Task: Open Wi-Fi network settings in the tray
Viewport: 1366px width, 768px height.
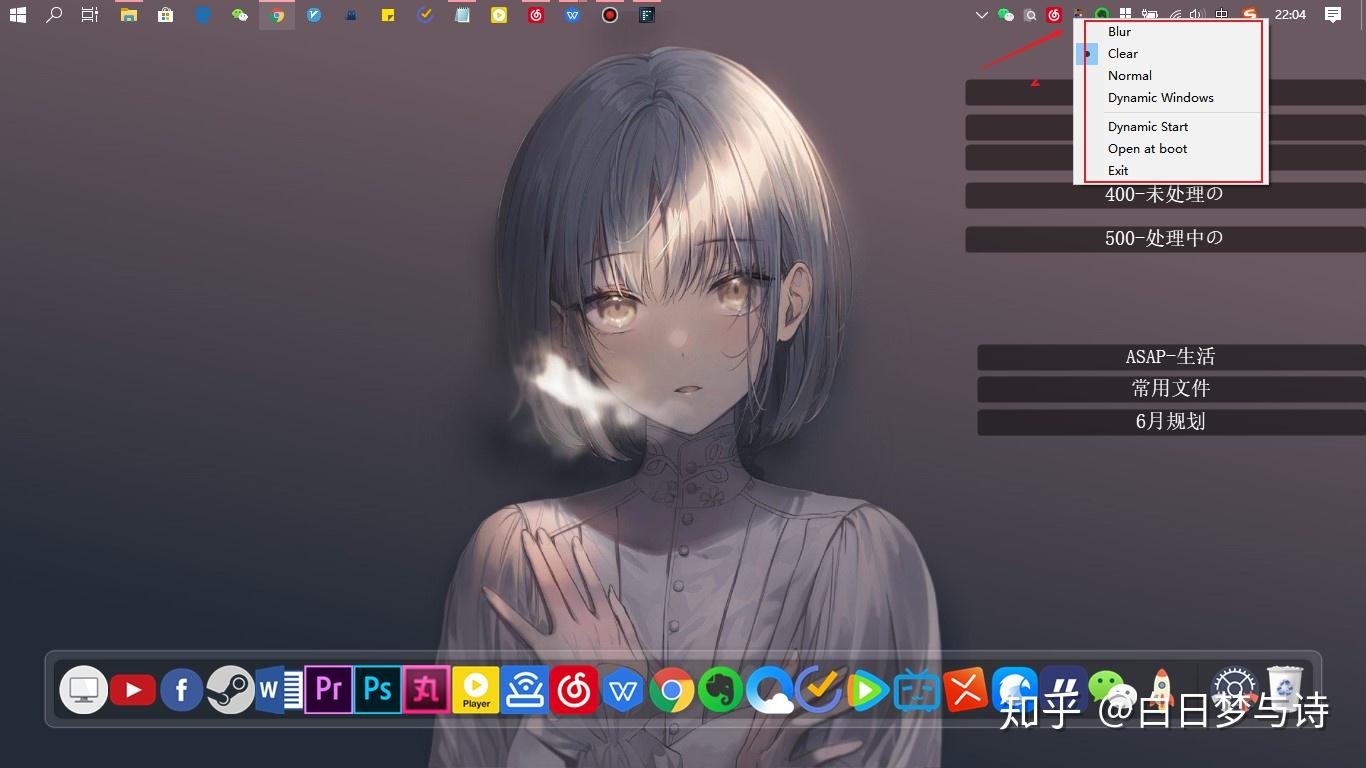Action: coord(1176,15)
